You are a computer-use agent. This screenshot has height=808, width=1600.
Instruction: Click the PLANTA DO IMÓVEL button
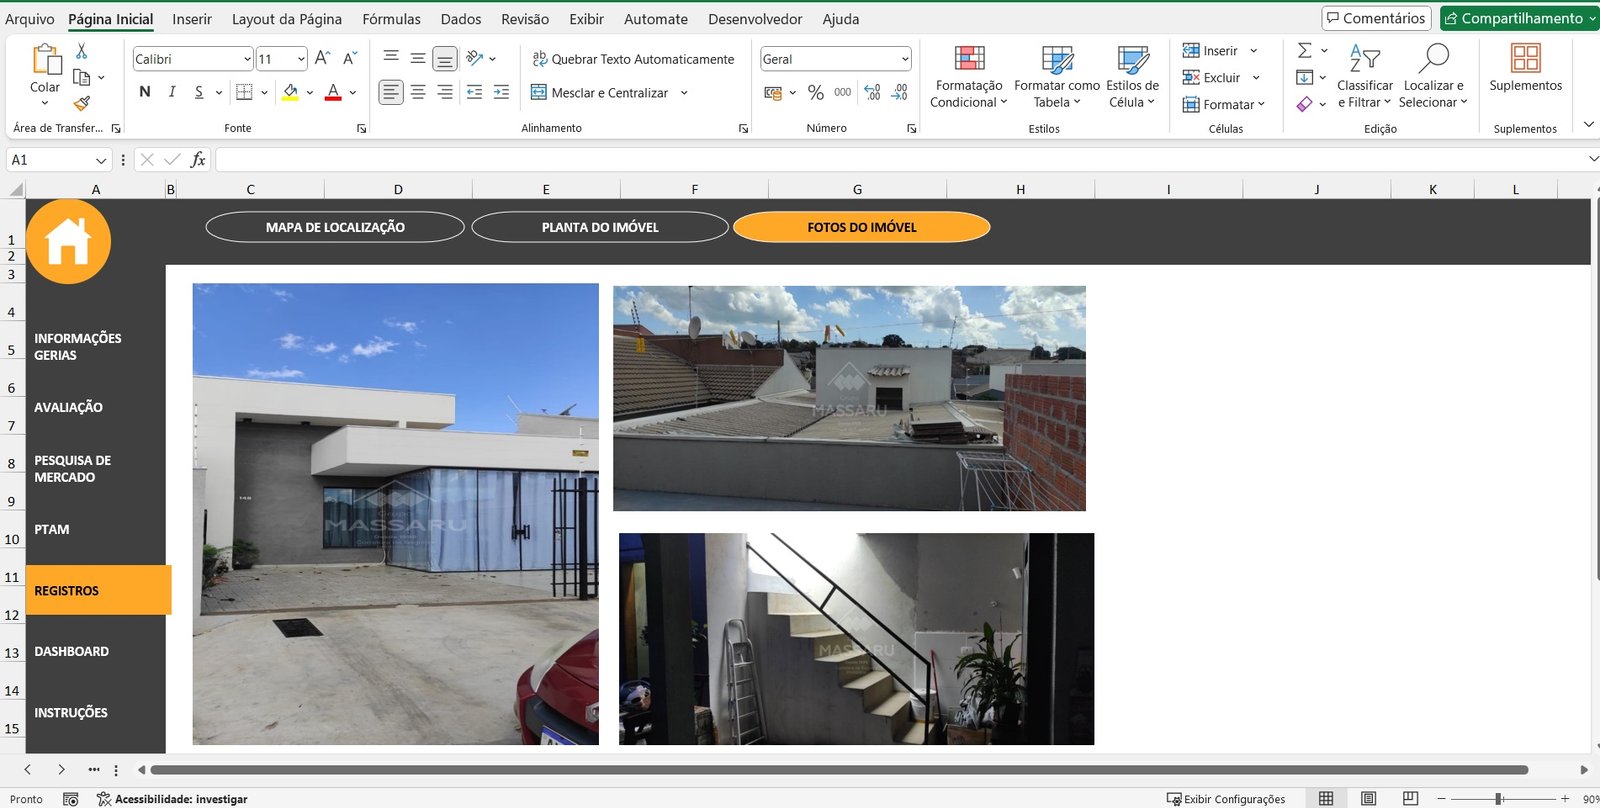600,227
